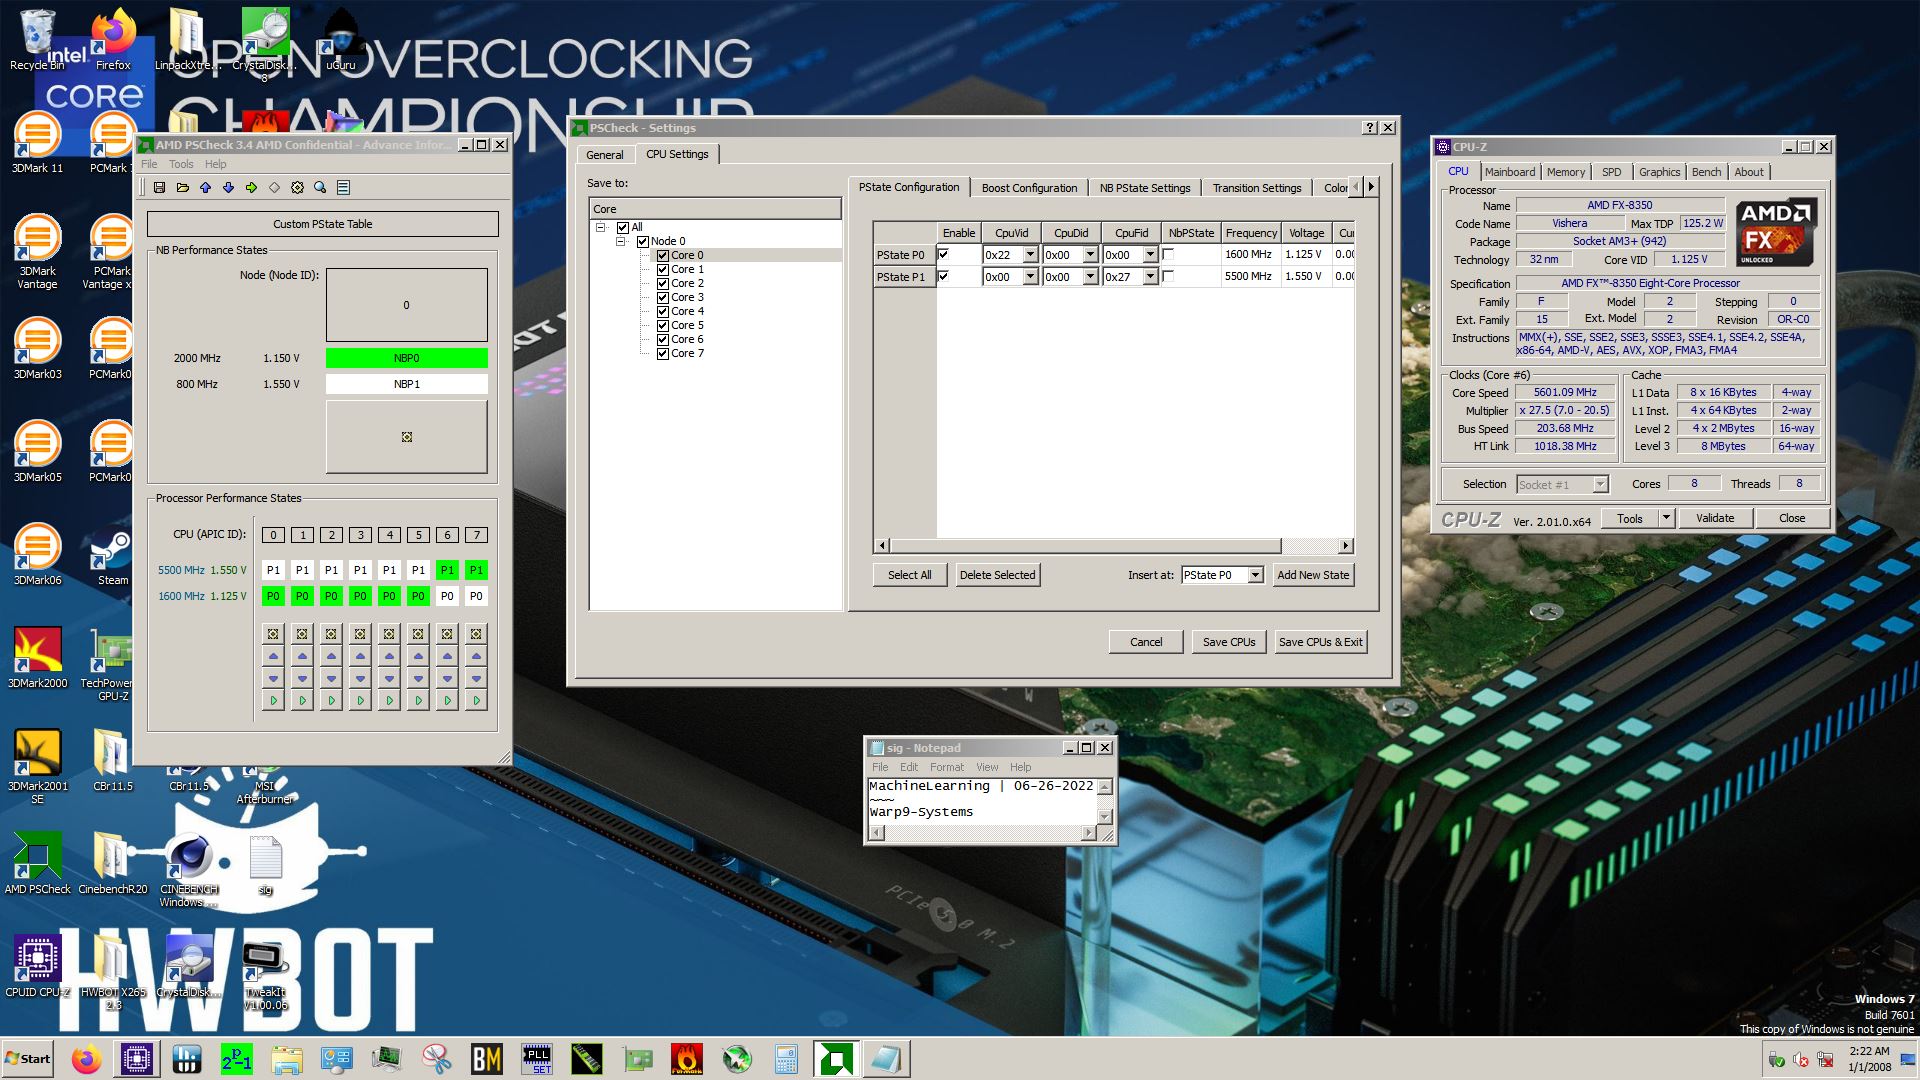Image resolution: width=1920 pixels, height=1080 pixels.
Task: Click the green play arrow under CPU 7 column
Action: [x=476, y=701]
